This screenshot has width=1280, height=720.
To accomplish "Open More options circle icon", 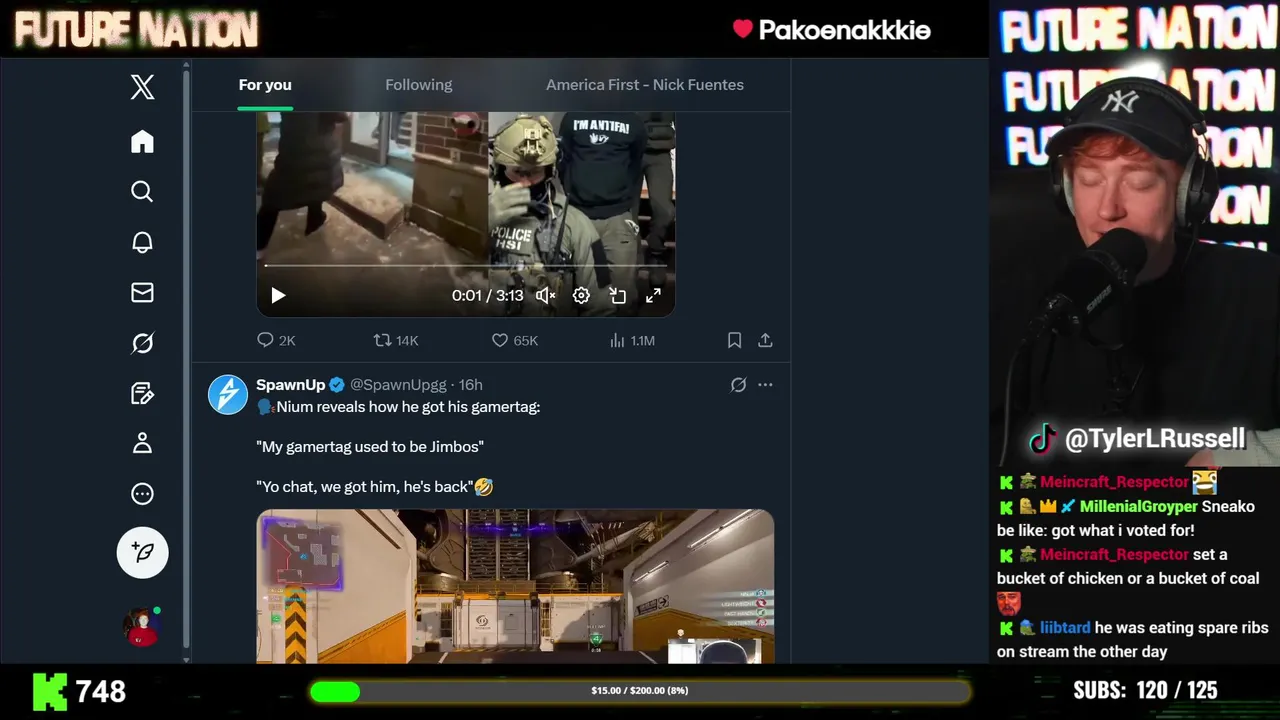I will point(142,493).
